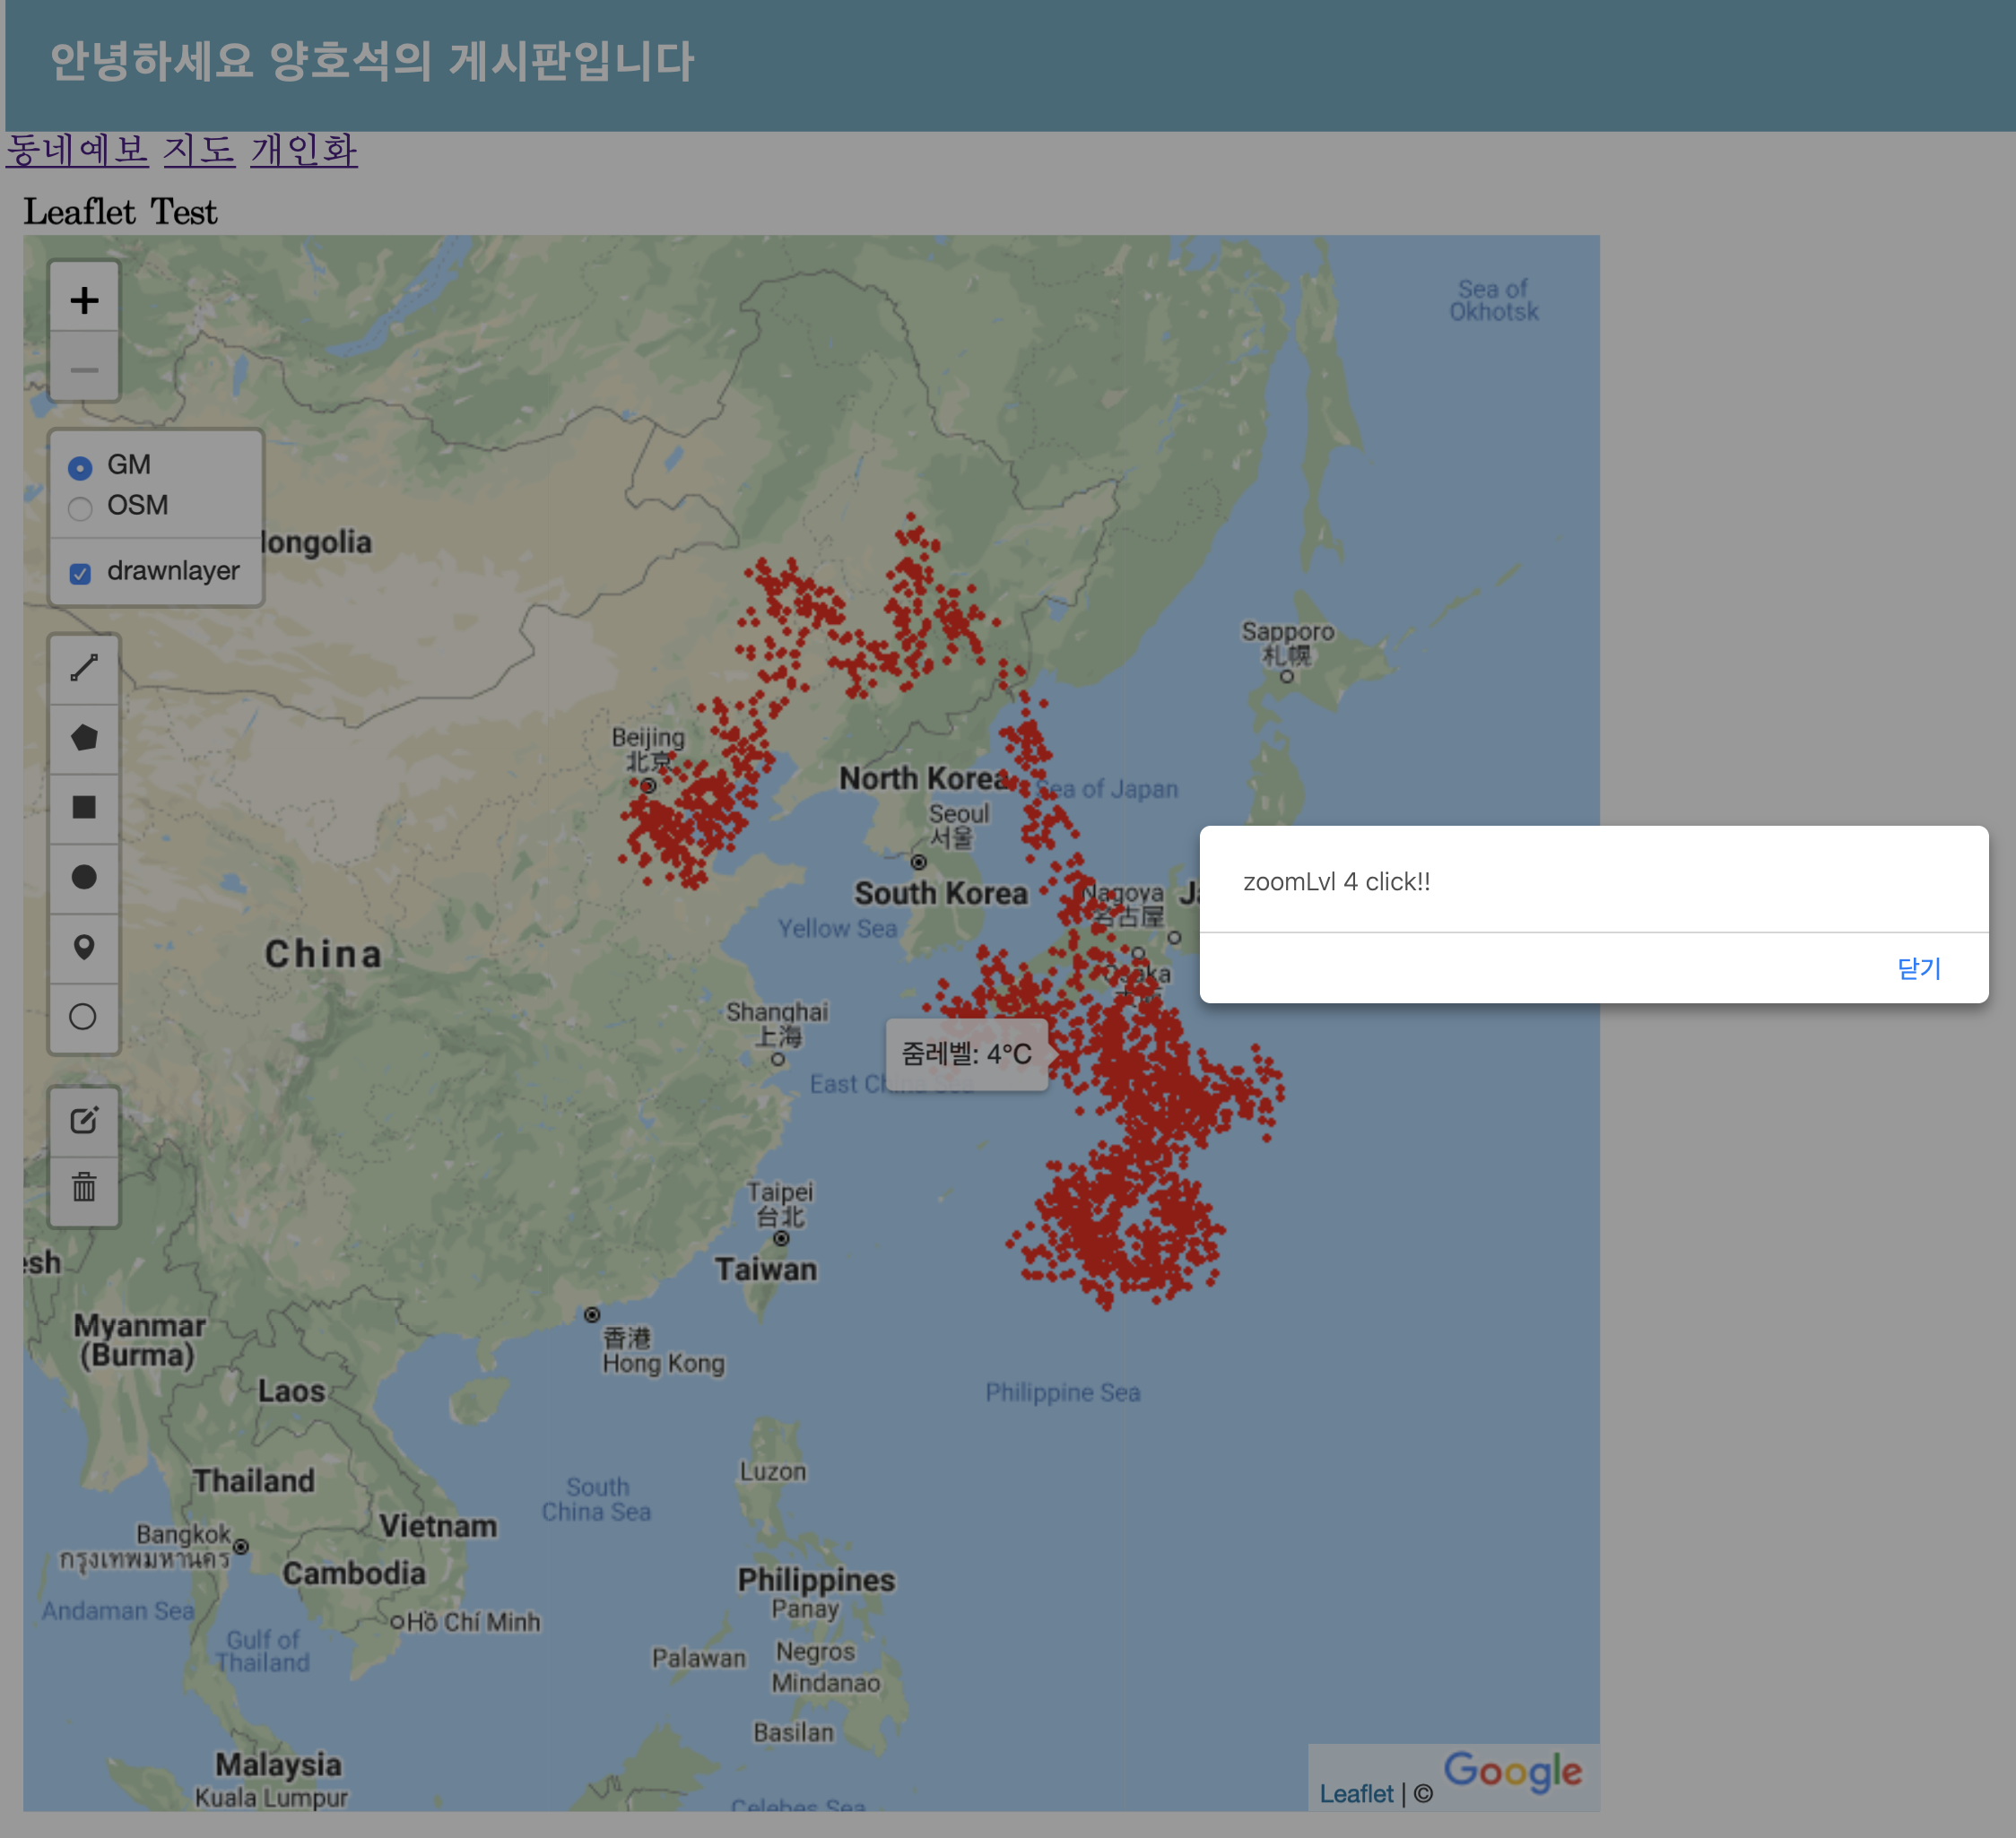Image resolution: width=2016 pixels, height=1838 pixels.
Task: Open the 개인화 menu link
Action: click(303, 150)
